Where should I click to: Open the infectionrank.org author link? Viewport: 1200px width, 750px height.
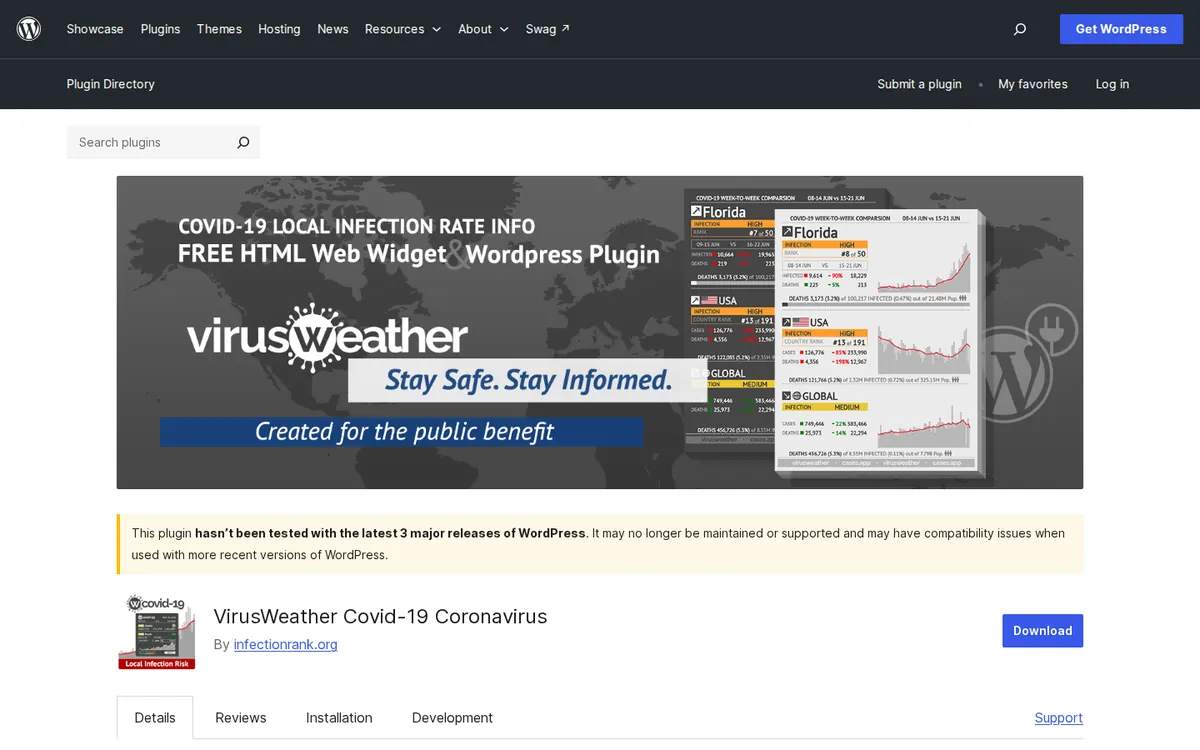pos(285,644)
